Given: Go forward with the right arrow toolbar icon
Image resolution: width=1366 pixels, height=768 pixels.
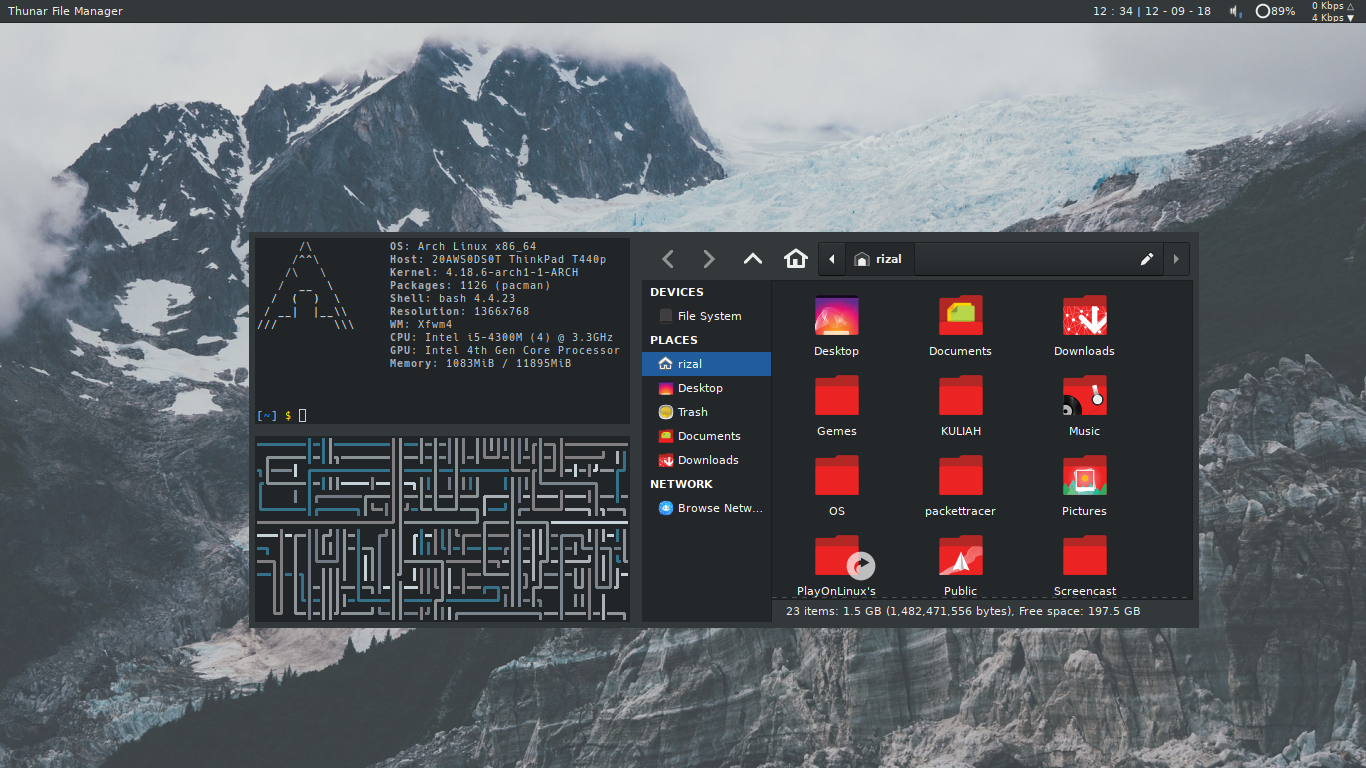Looking at the screenshot, I should tap(709, 259).
